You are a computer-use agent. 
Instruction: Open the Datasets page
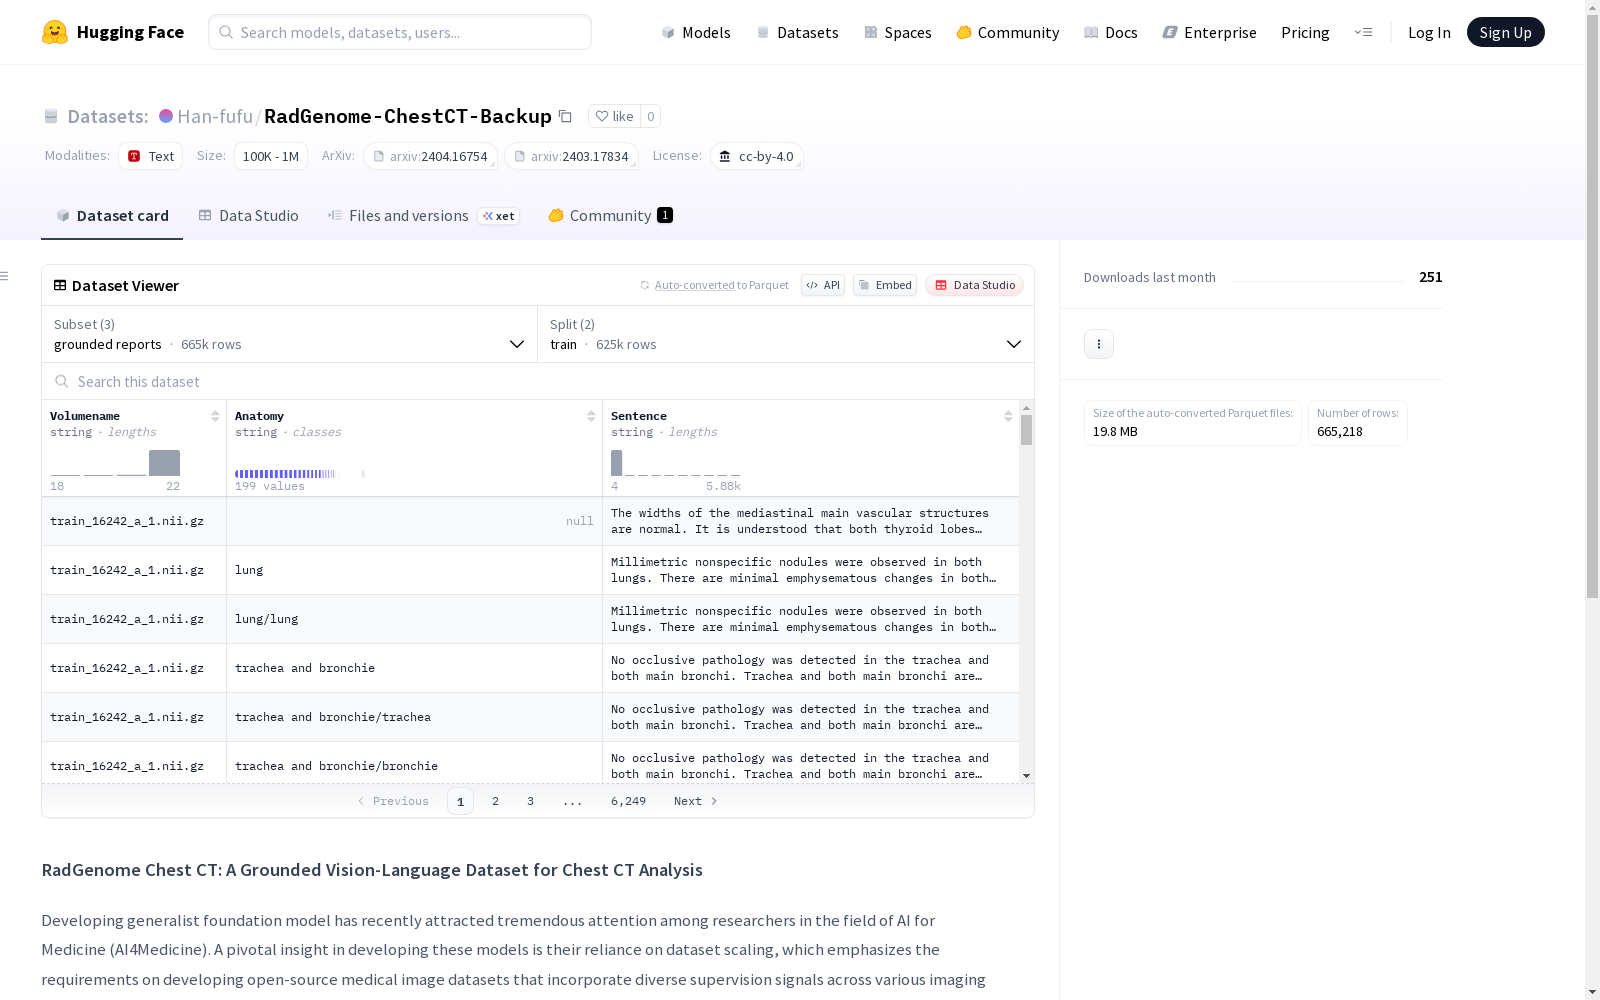(797, 32)
